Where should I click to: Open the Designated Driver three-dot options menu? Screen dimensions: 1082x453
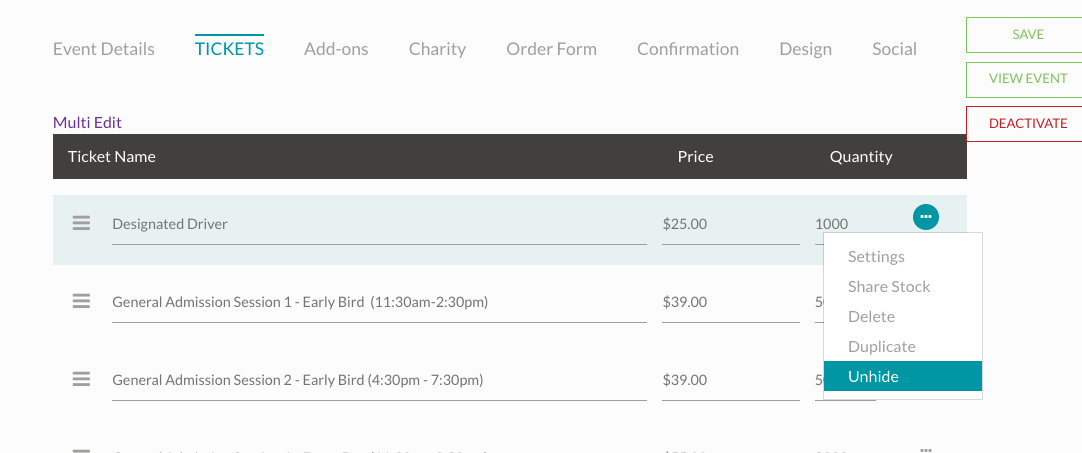926,216
